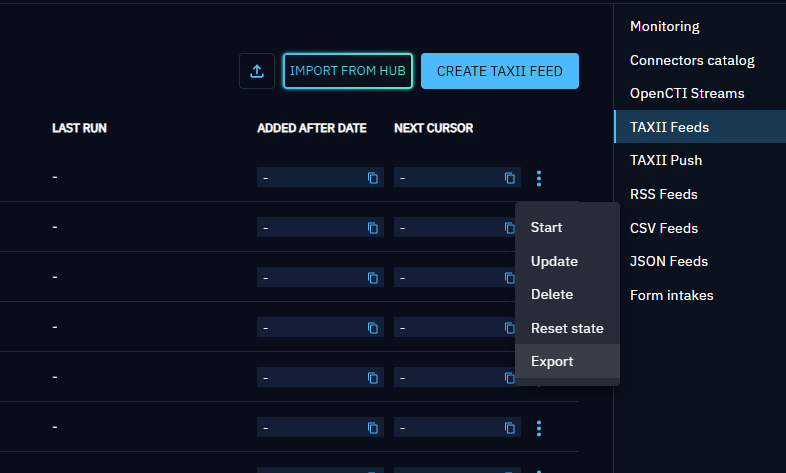The height and width of the screenshot is (473, 786).
Task: Copy the second row's Added After Date value
Action: coord(372,228)
